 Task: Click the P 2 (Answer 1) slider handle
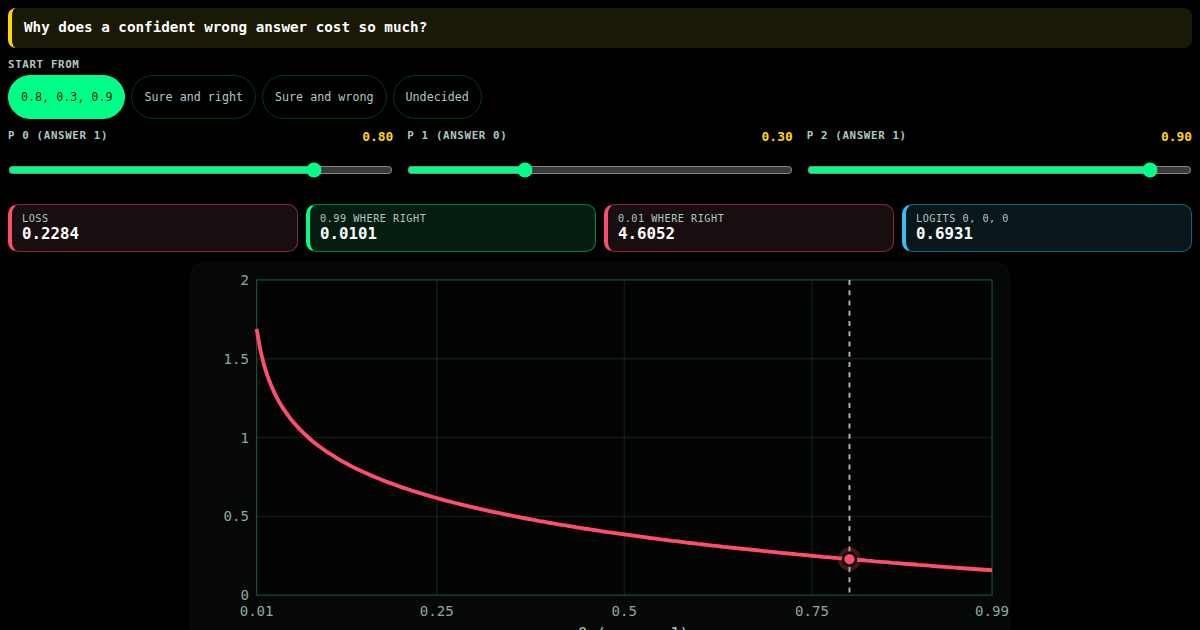coord(1150,170)
